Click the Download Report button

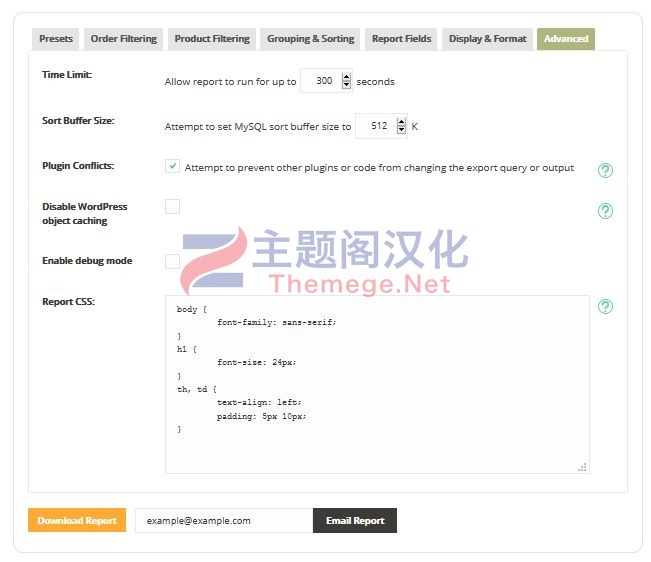click(77, 520)
